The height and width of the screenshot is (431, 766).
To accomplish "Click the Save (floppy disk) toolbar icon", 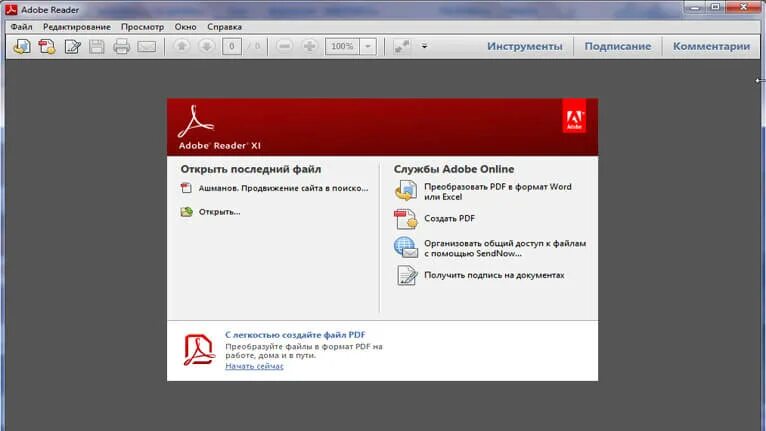I will pyautogui.click(x=97, y=46).
